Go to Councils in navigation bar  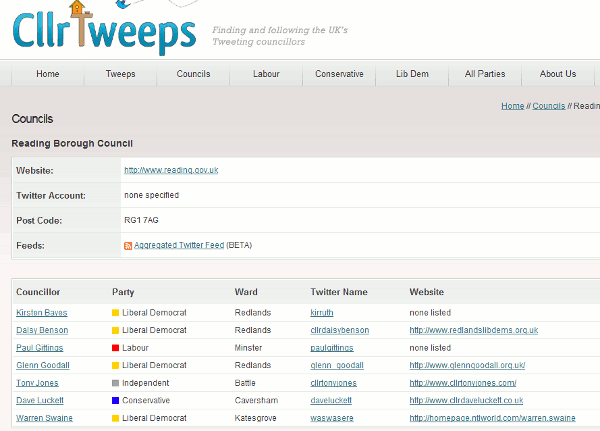(x=193, y=74)
